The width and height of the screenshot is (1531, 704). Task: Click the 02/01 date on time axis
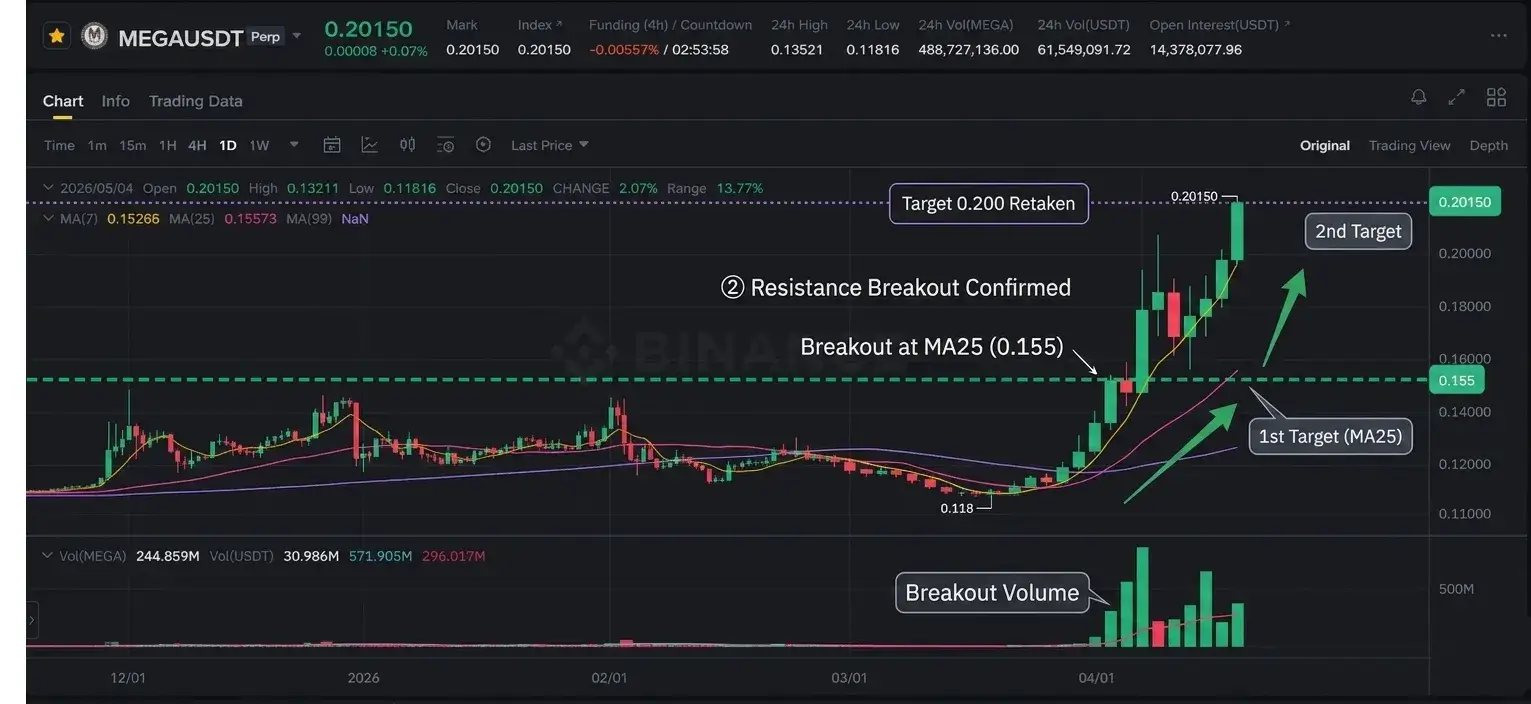click(x=609, y=678)
